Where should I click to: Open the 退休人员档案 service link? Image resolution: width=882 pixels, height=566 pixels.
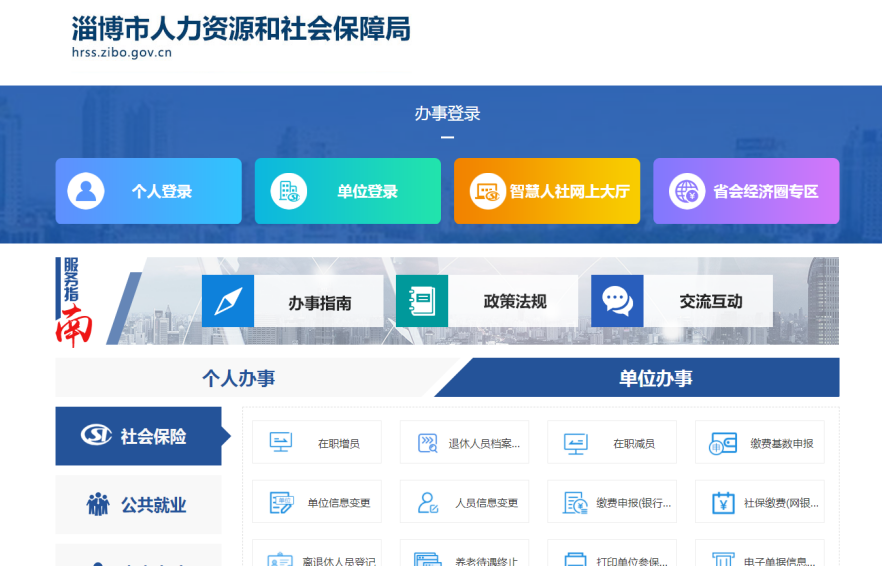[465, 443]
